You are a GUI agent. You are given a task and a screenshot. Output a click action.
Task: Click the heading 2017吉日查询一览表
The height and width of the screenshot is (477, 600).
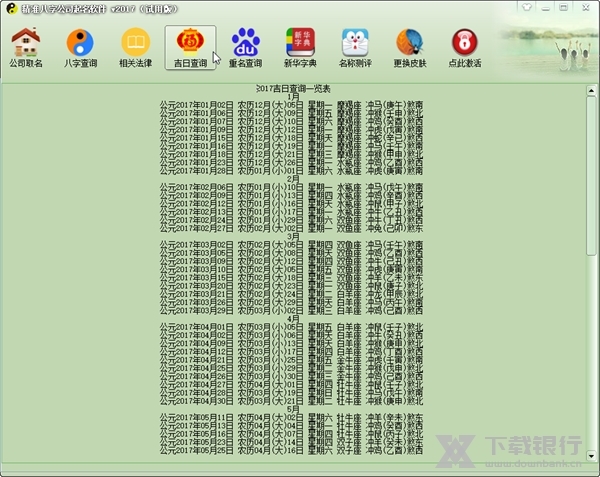coord(293,89)
